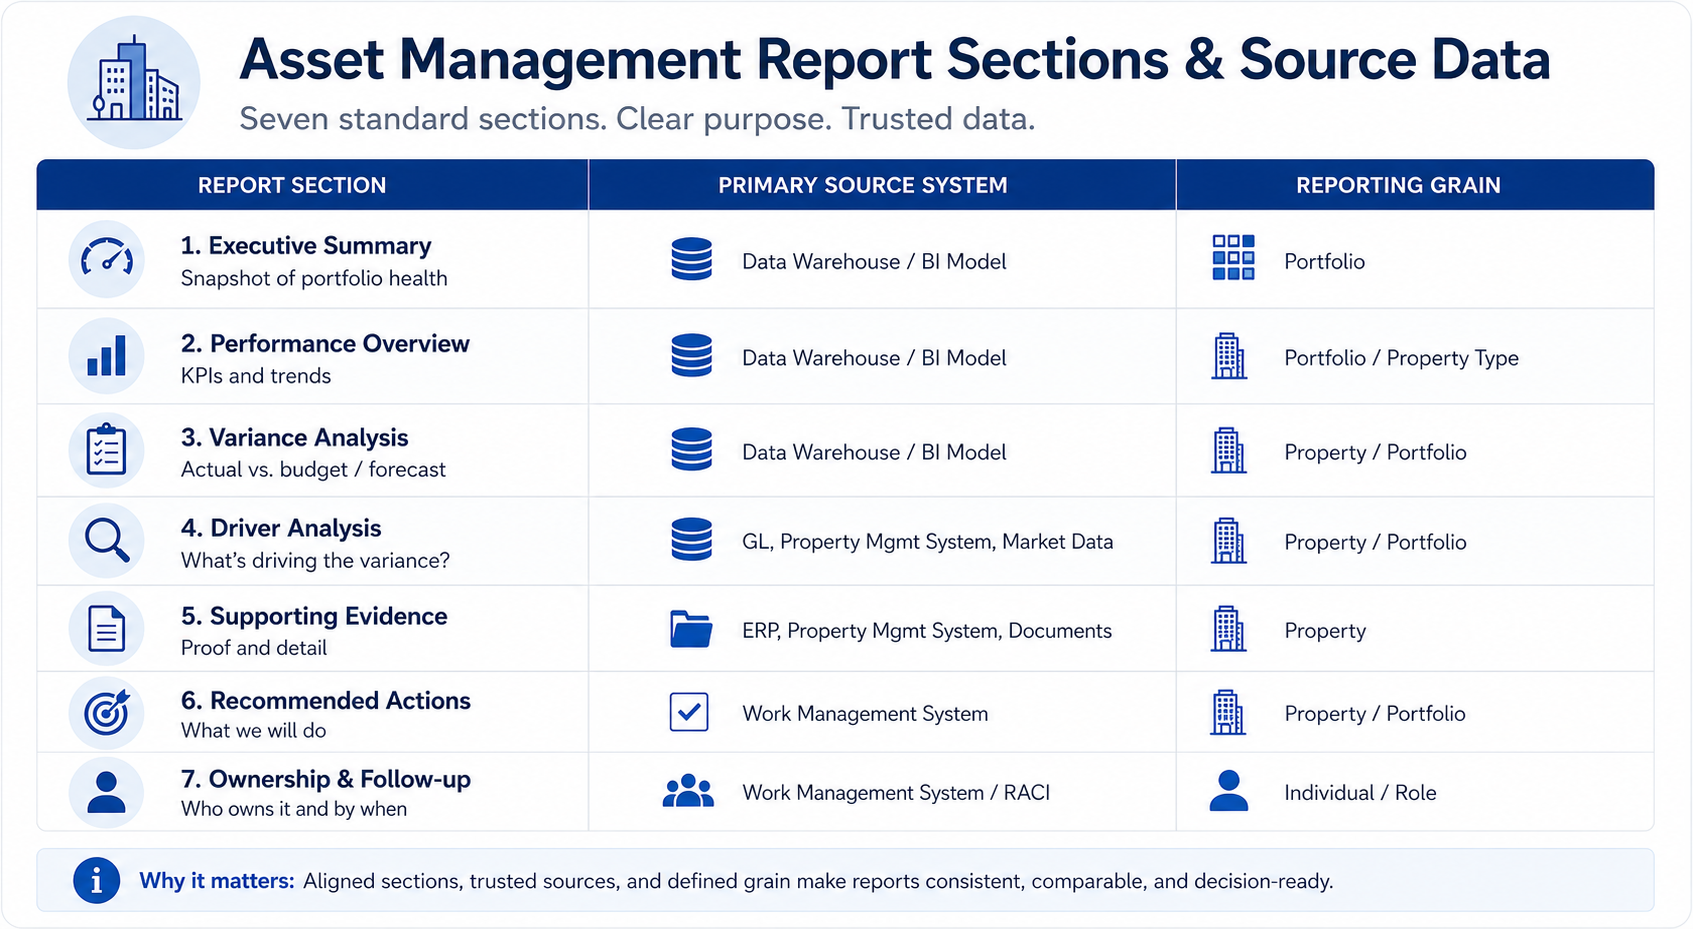The width and height of the screenshot is (1693, 929).
Task: Click the '7. Ownership & Follow-up' heading
Action: (325, 778)
